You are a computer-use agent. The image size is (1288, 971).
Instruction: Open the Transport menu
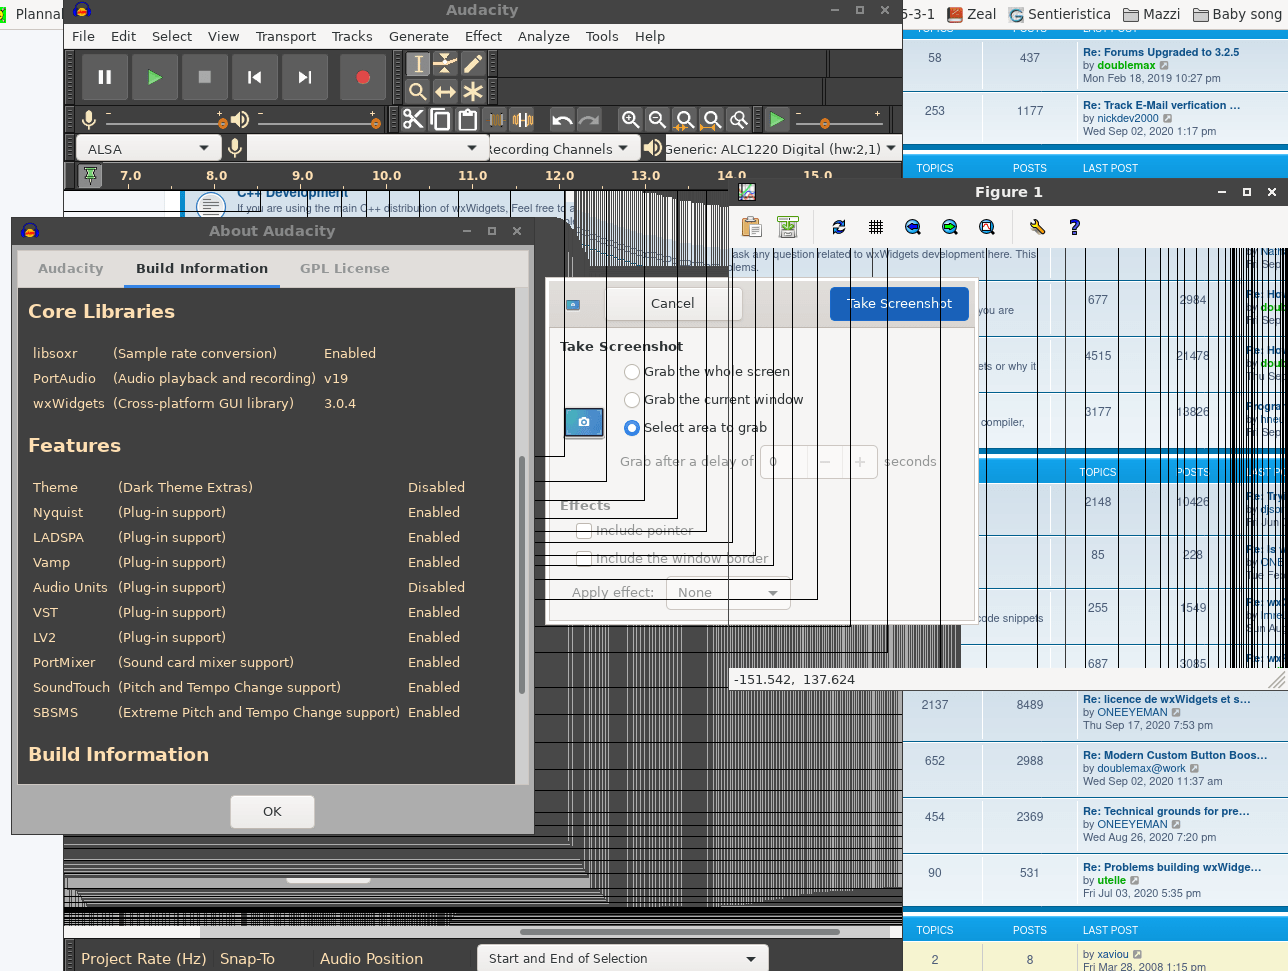click(x=286, y=36)
